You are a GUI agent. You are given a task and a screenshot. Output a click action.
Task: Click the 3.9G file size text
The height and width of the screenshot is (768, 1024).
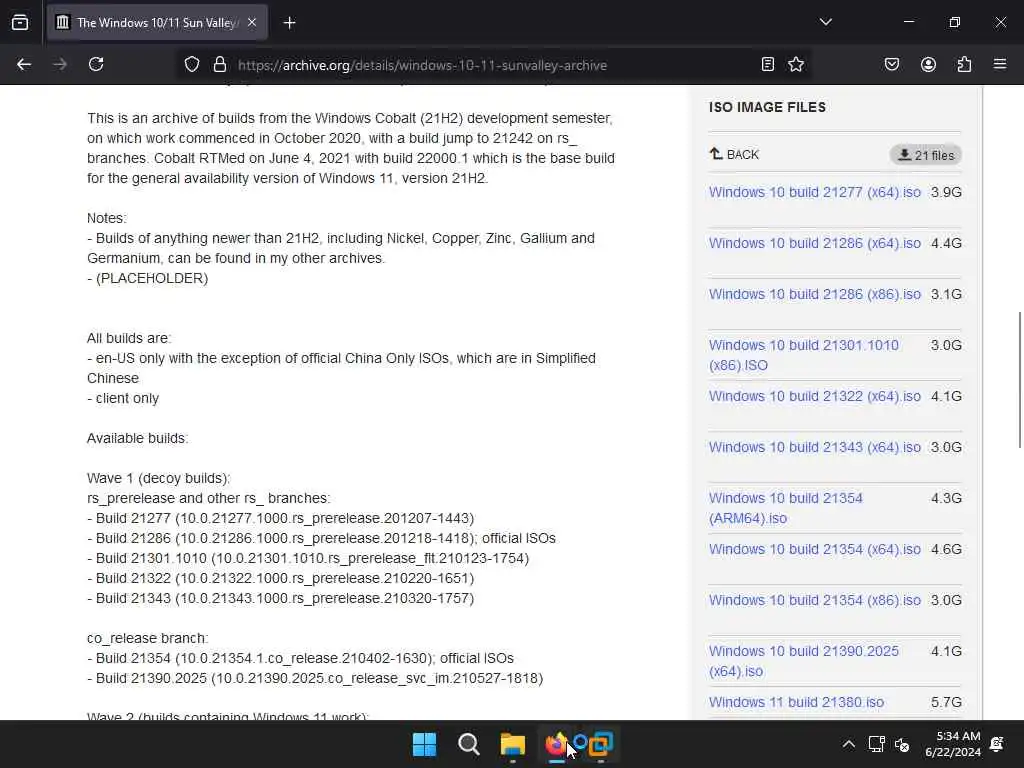(x=946, y=192)
